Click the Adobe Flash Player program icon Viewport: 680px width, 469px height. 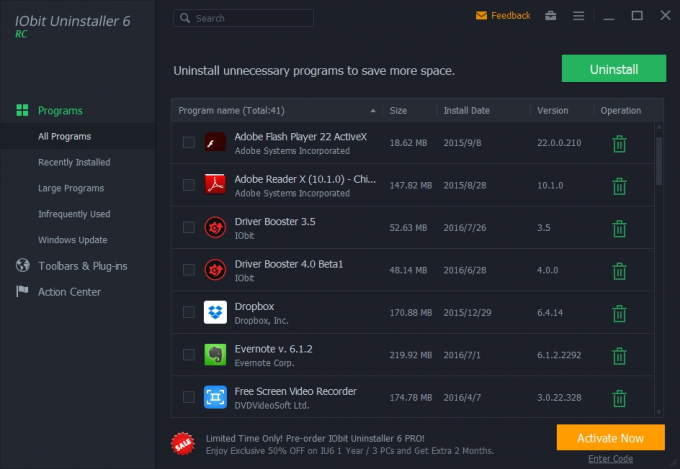215,142
